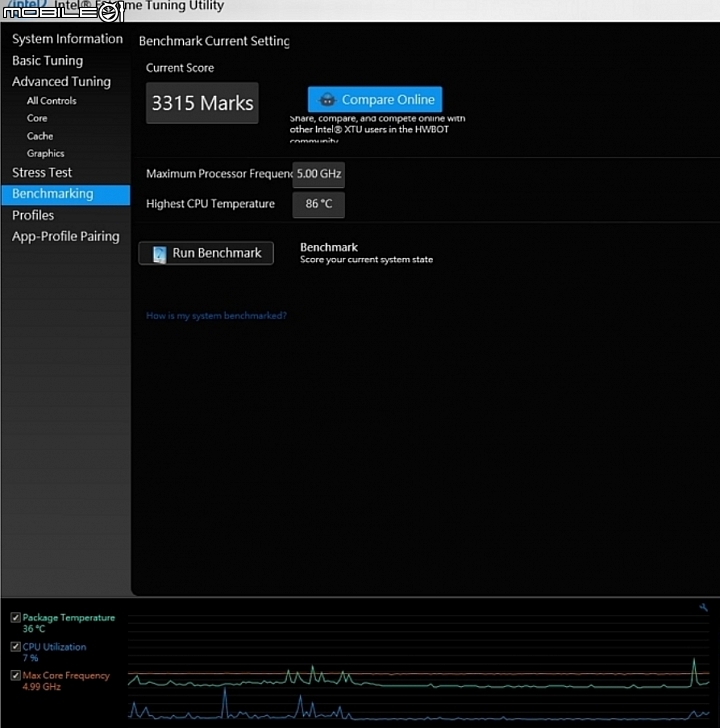Screen dimensions: 720x728
Task: Open App-Profile Pairing section
Action: tap(65, 237)
